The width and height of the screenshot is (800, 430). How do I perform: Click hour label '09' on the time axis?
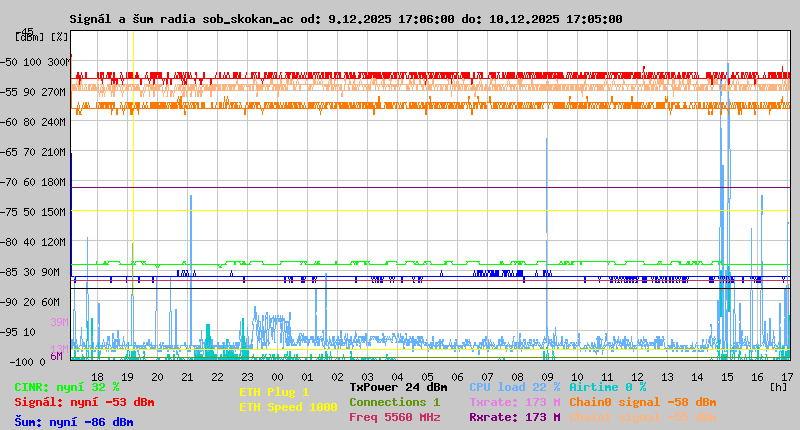coord(547,377)
